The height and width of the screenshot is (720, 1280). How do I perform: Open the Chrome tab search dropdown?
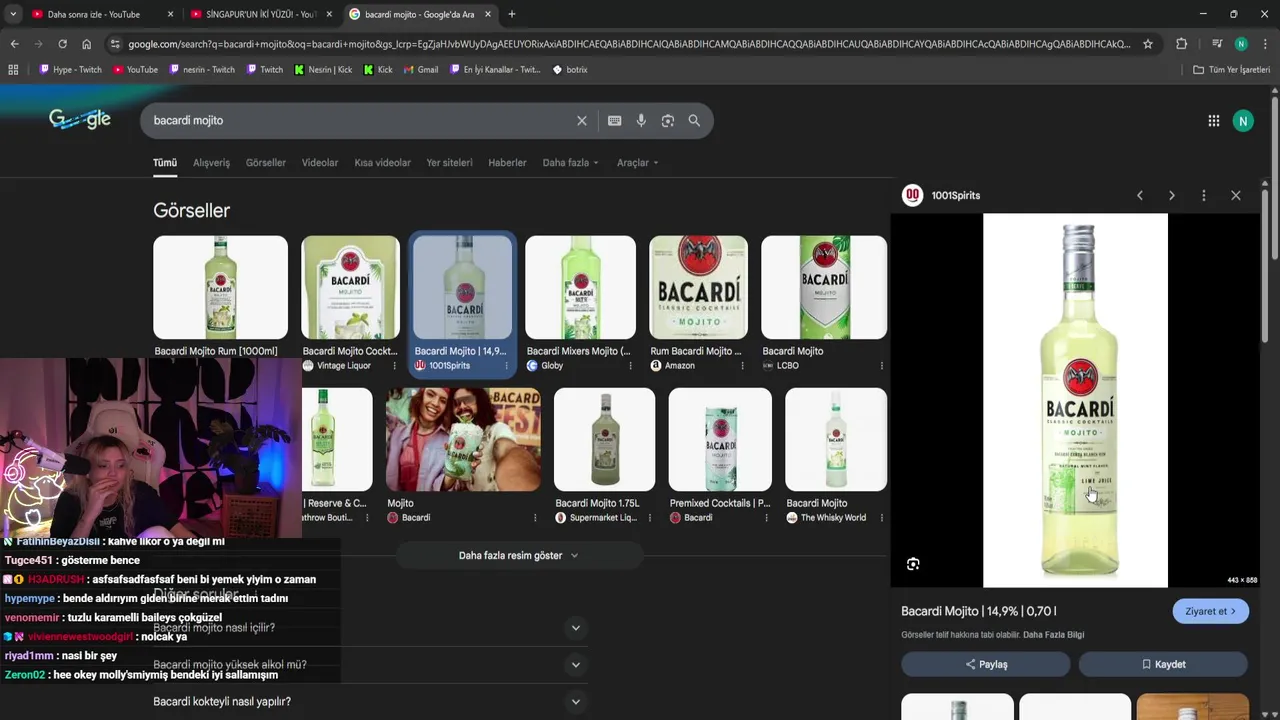coord(13,14)
